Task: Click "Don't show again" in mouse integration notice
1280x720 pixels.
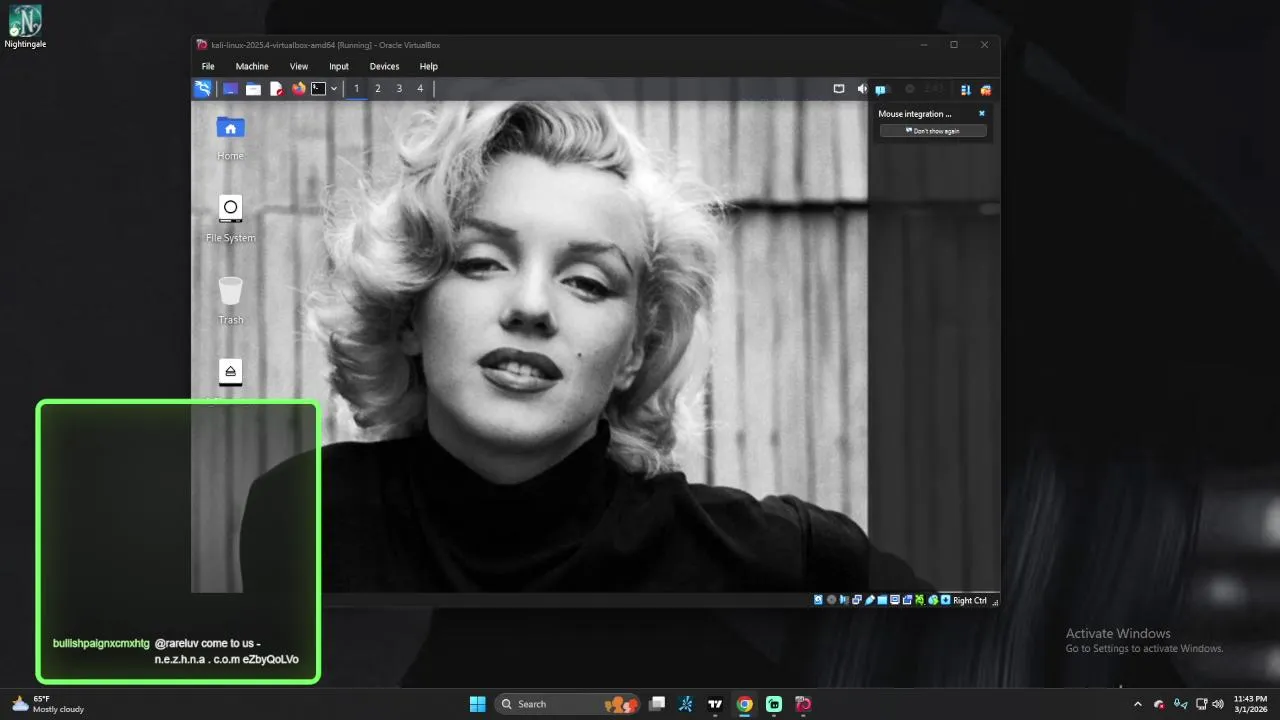Action: (933, 131)
